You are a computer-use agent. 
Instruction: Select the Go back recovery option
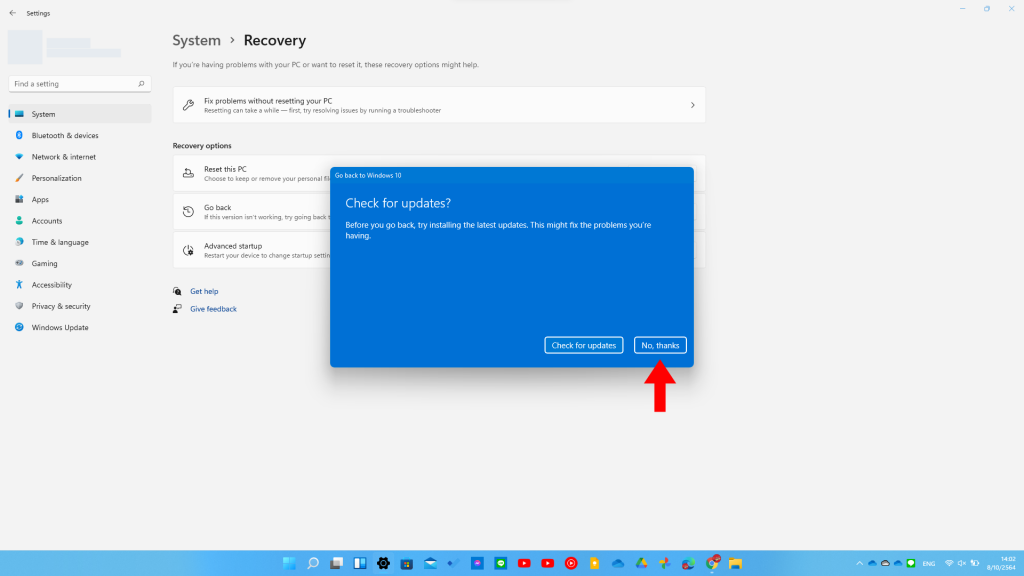(252, 212)
